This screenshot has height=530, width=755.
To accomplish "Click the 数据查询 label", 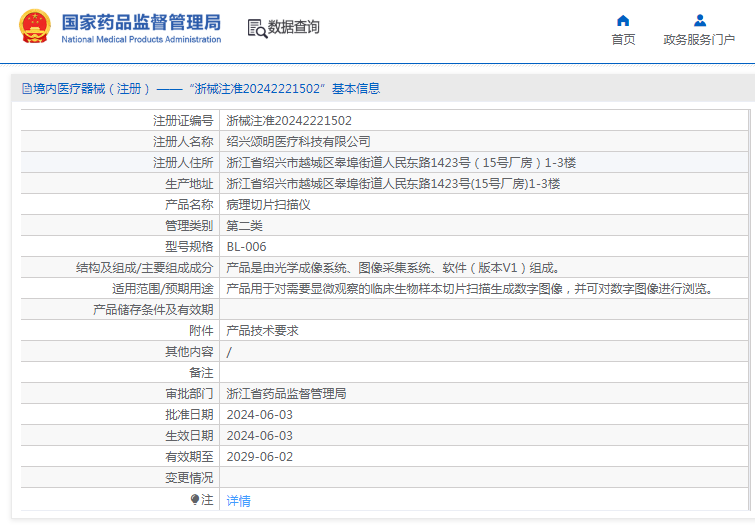I will point(294,27).
